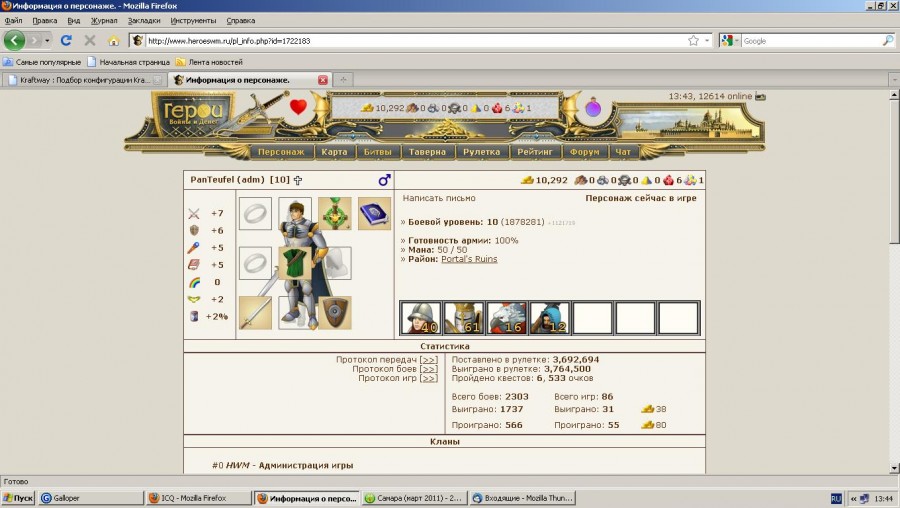The height and width of the screenshot is (508, 900).
Task: Bookmark page using the star icon
Action: [693, 41]
